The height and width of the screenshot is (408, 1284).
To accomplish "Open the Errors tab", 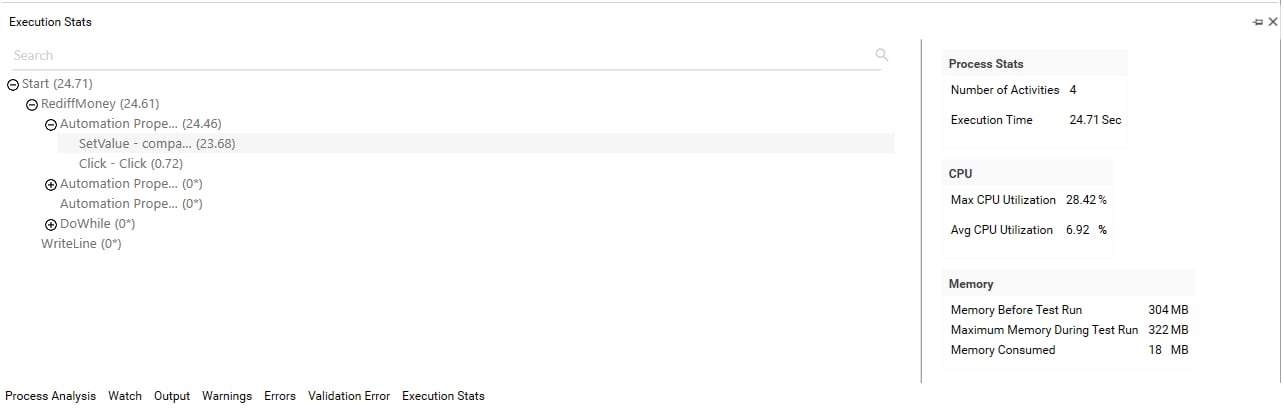I will (280, 396).
